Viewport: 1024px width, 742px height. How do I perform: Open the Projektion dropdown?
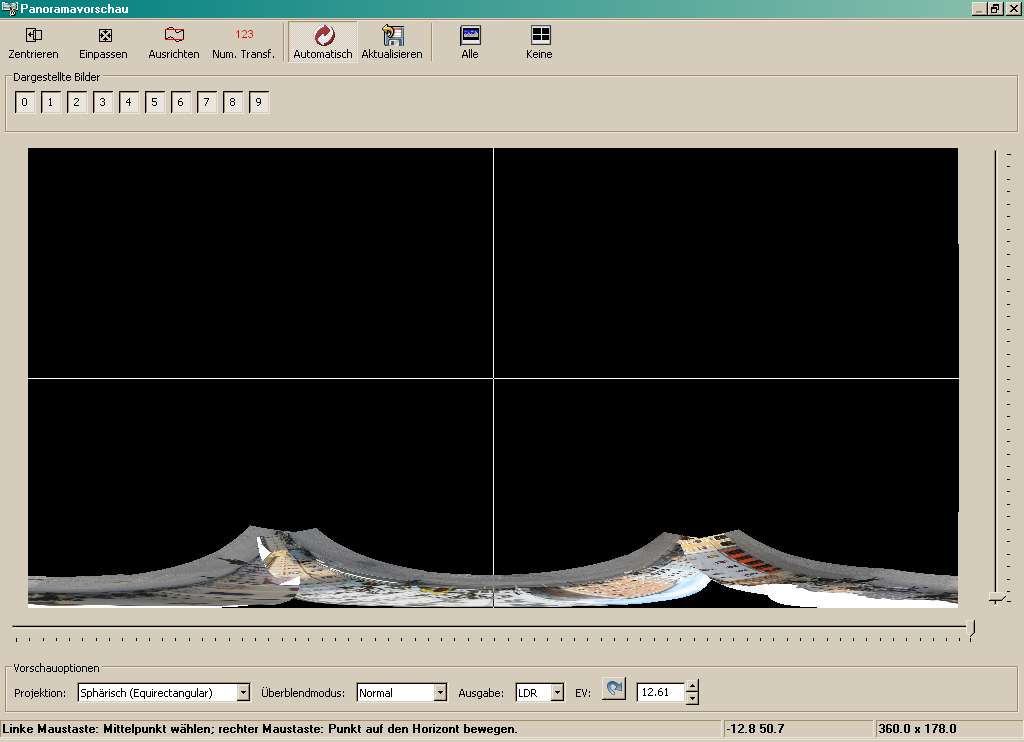tap(243, 692)
